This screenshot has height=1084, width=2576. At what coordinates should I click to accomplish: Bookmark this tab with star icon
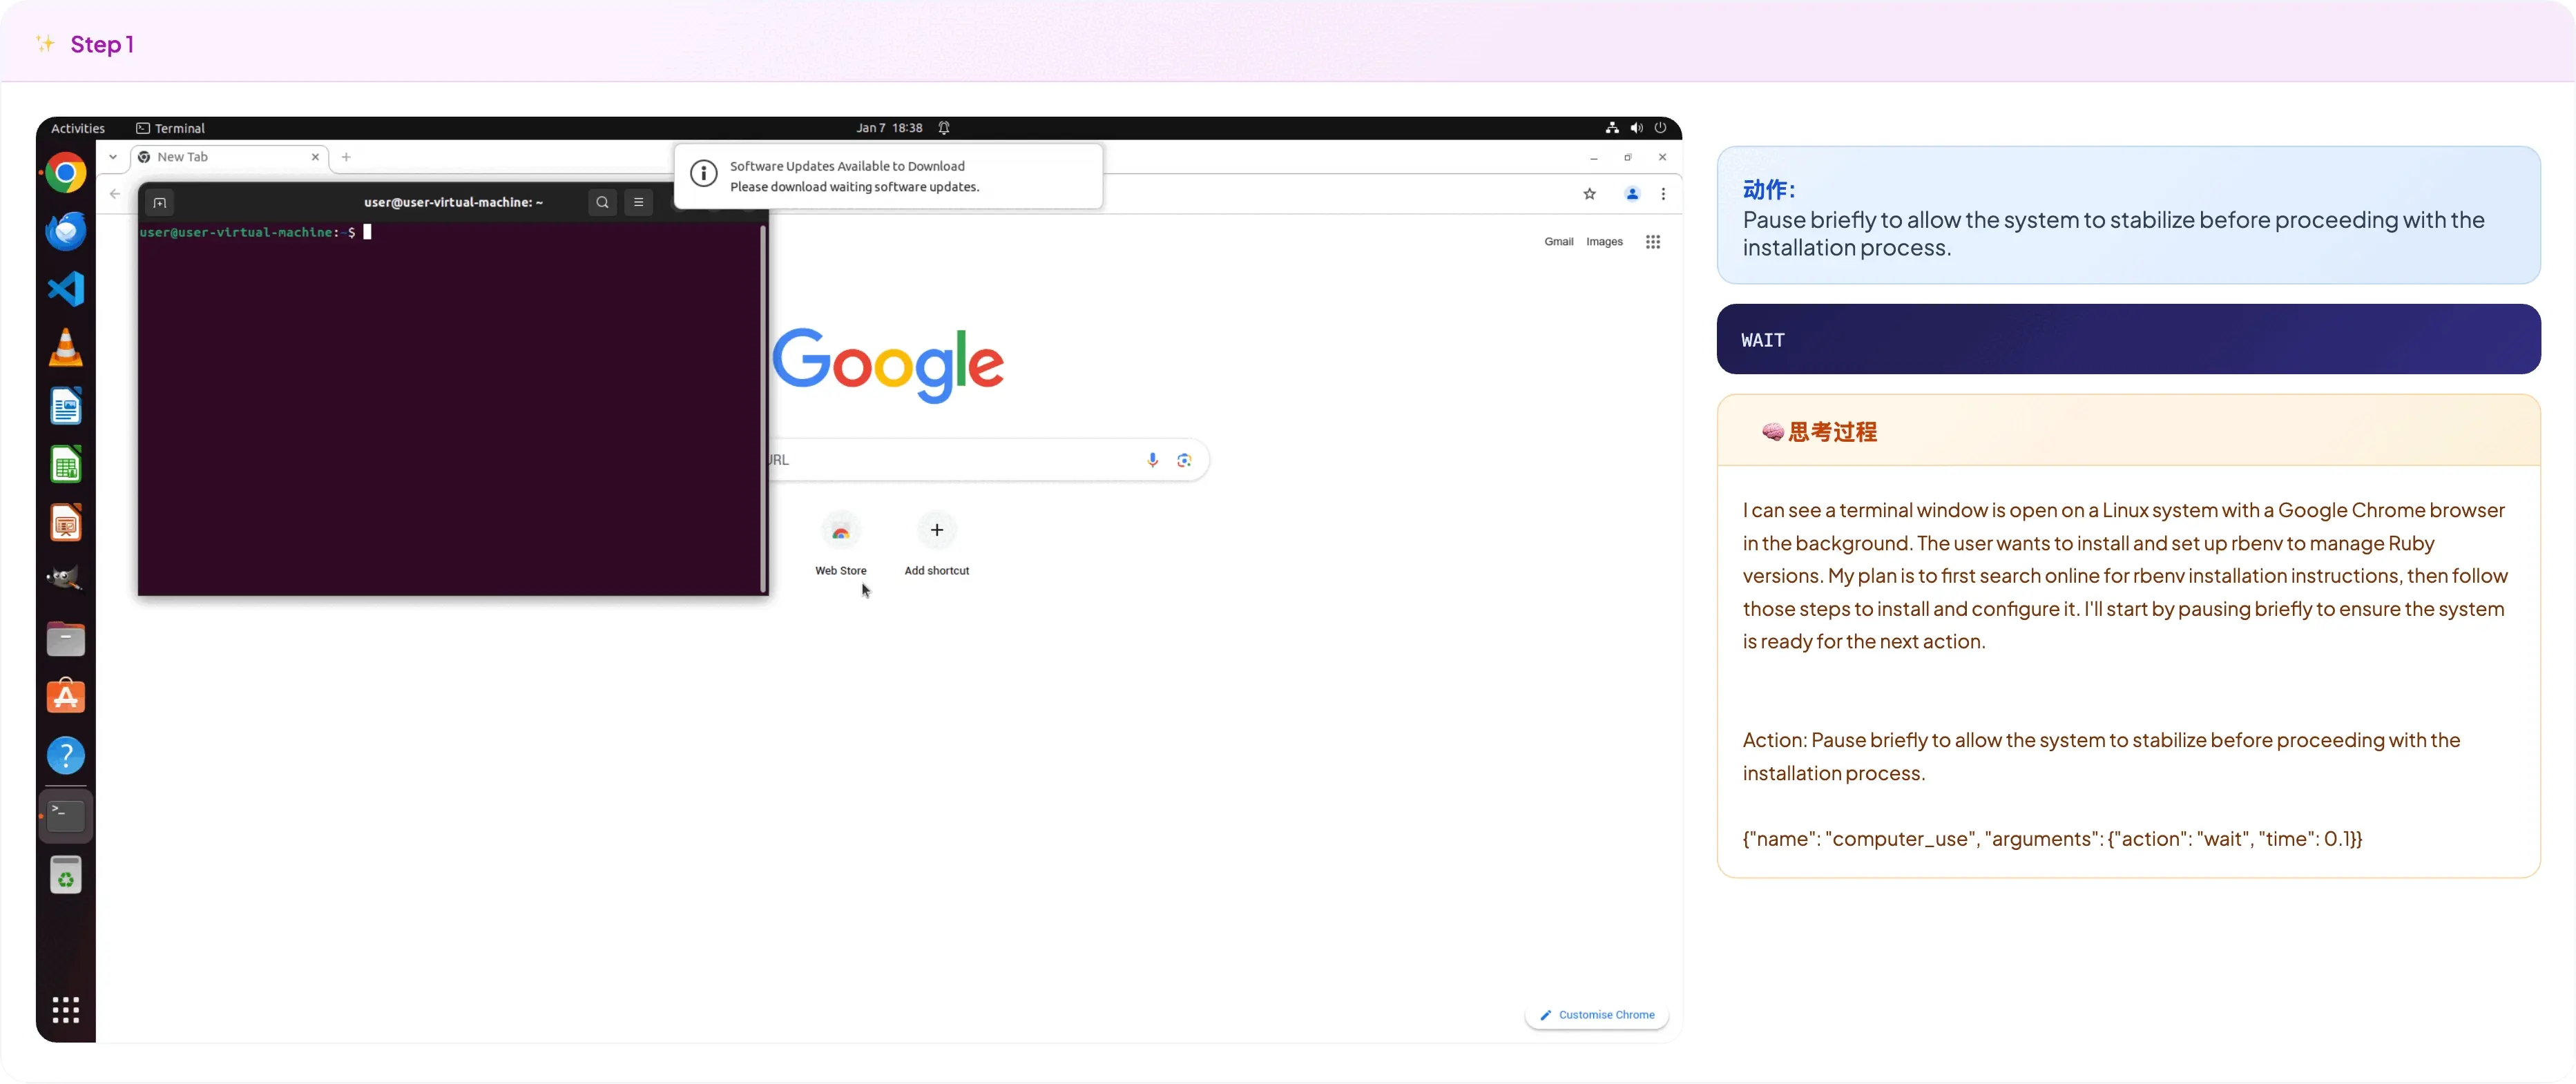[x=1589, y=194]
